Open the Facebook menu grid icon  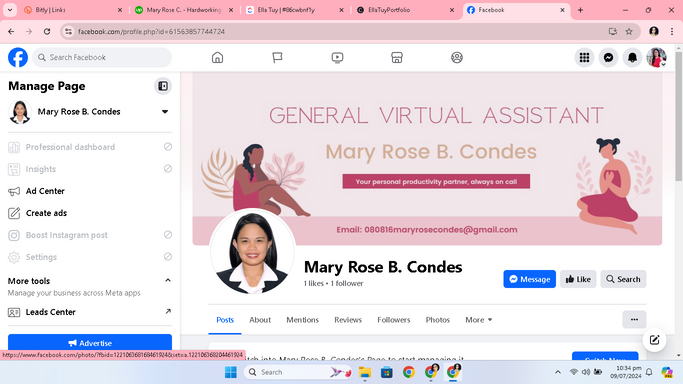(x=584, y=57)
